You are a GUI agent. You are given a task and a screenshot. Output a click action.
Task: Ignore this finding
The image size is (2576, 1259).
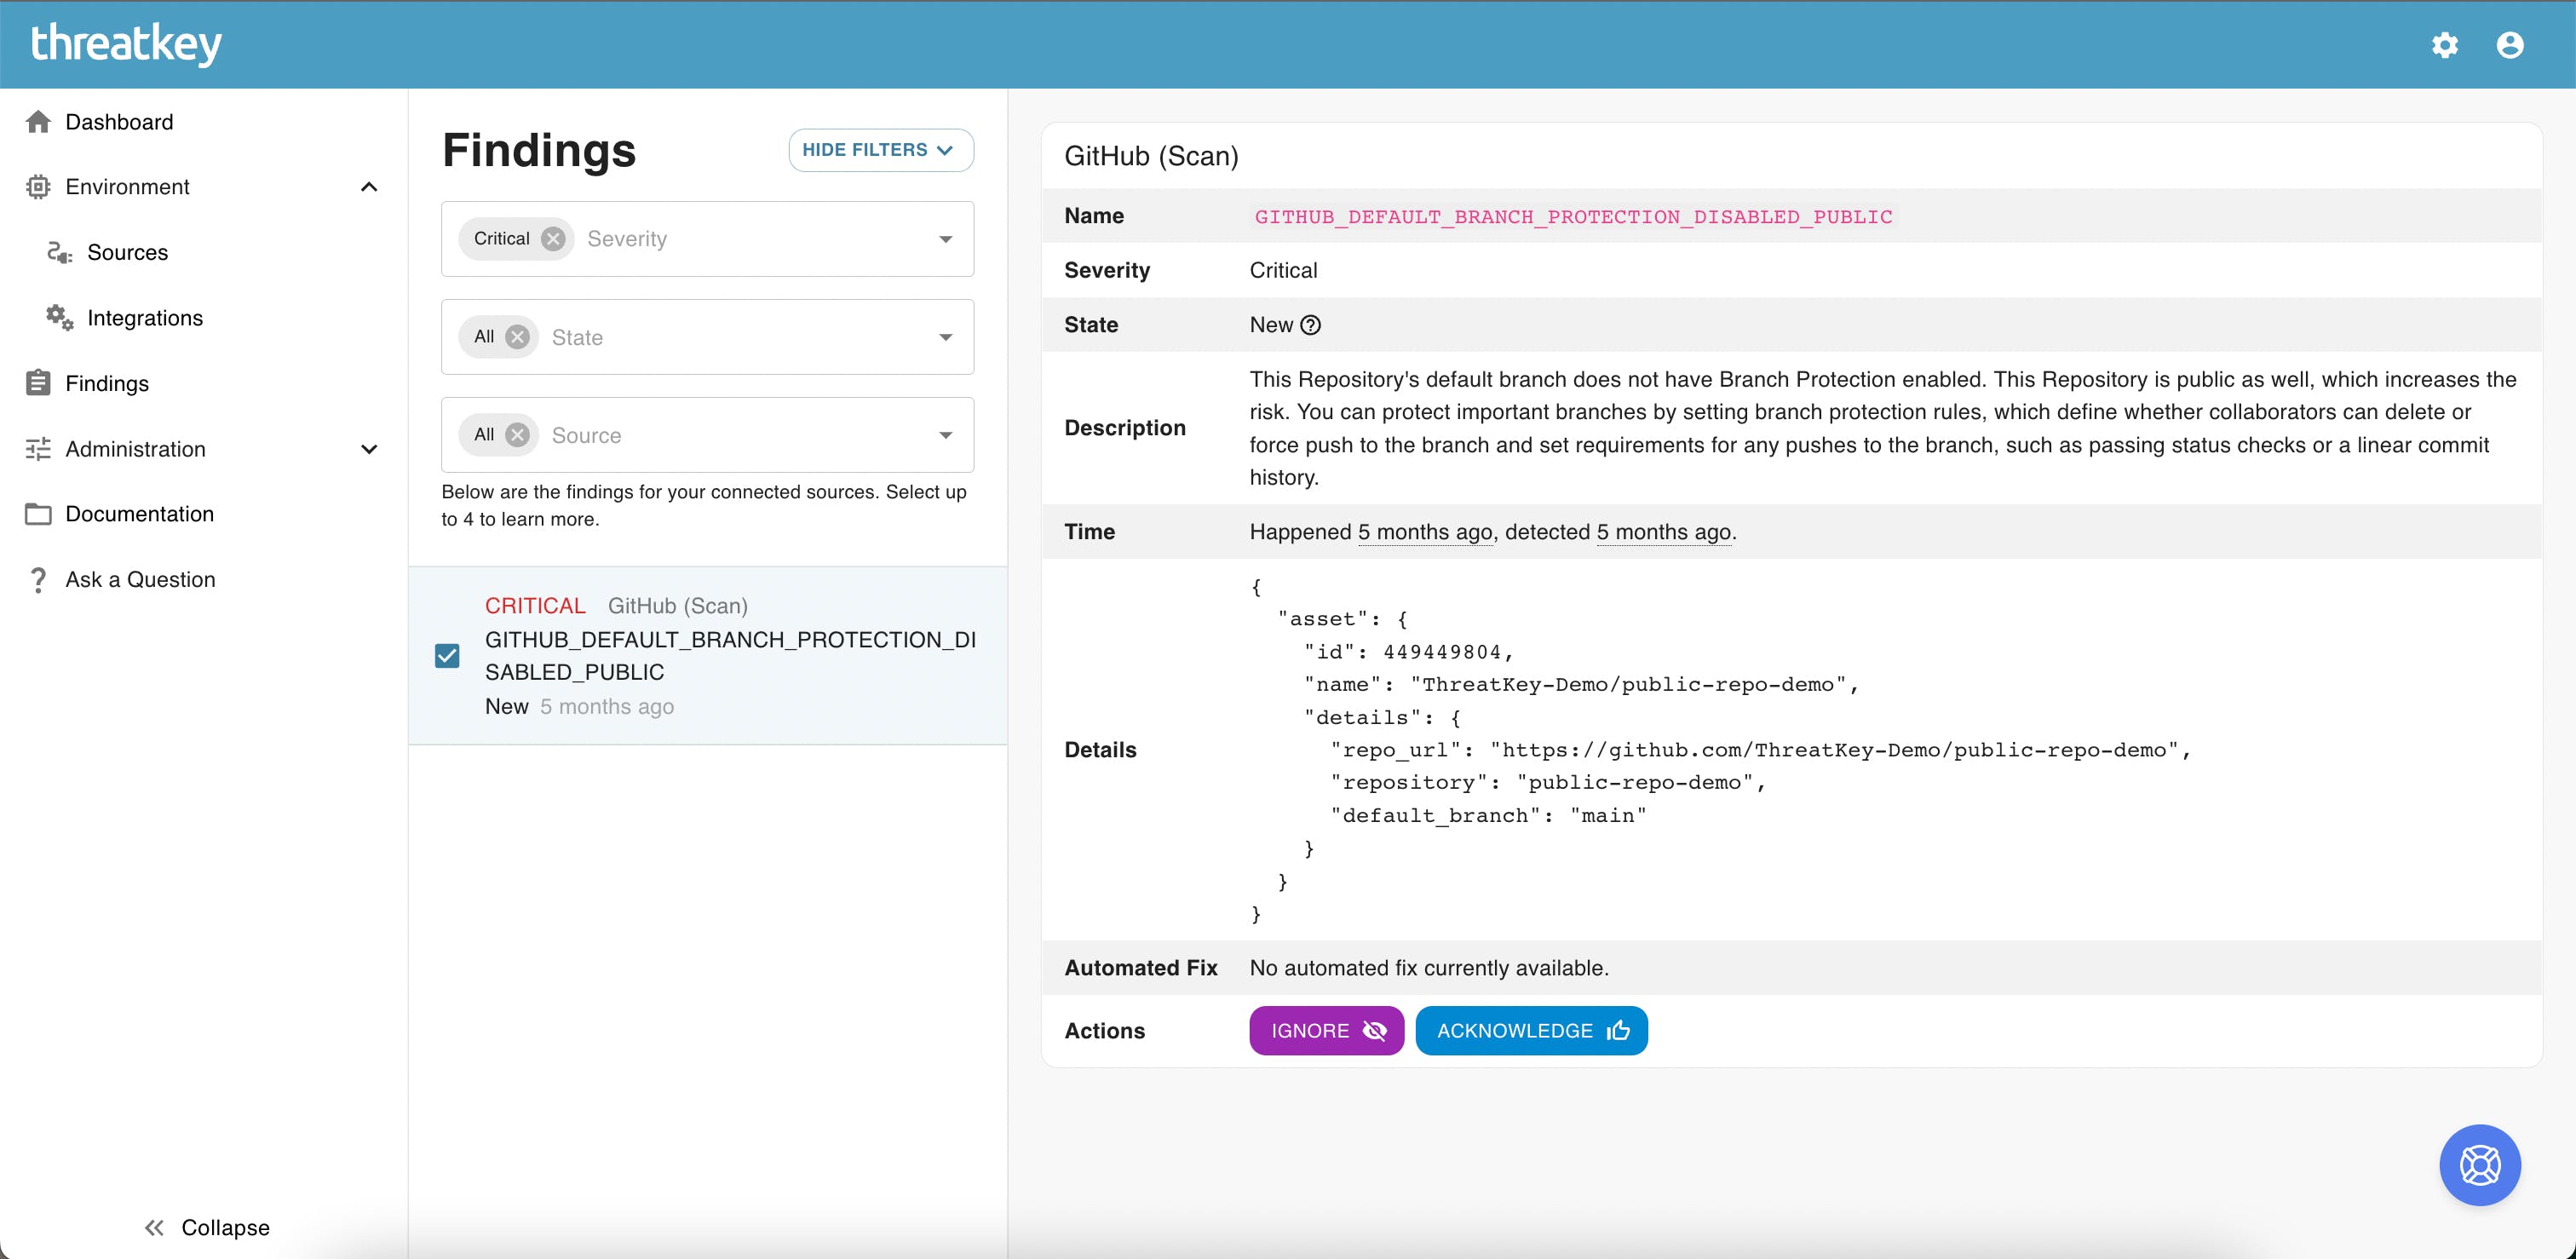(1326, 1031)
